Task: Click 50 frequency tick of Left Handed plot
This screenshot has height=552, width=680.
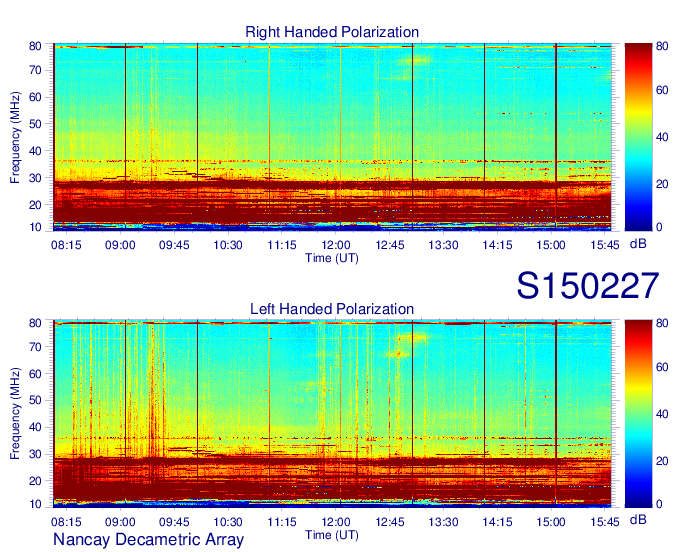Action: (35, 401)
